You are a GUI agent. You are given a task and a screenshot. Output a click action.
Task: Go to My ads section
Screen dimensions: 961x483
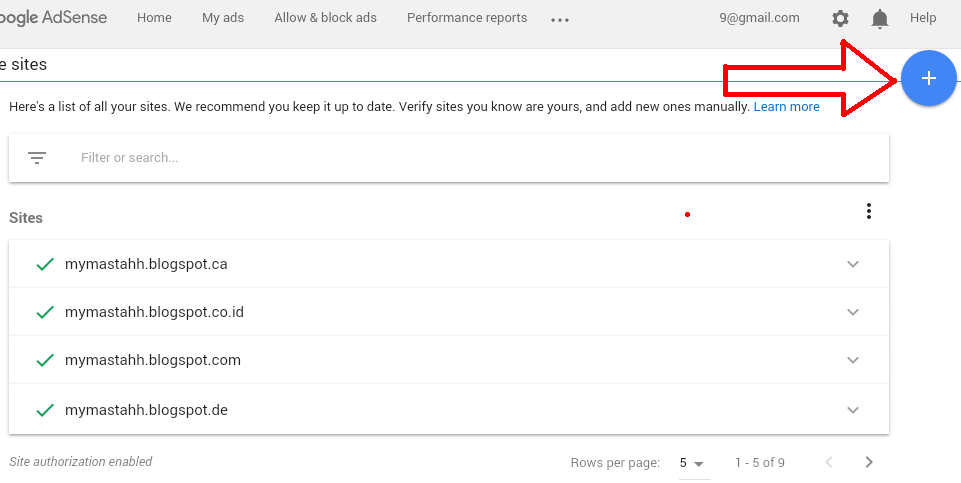coord(223,18)
